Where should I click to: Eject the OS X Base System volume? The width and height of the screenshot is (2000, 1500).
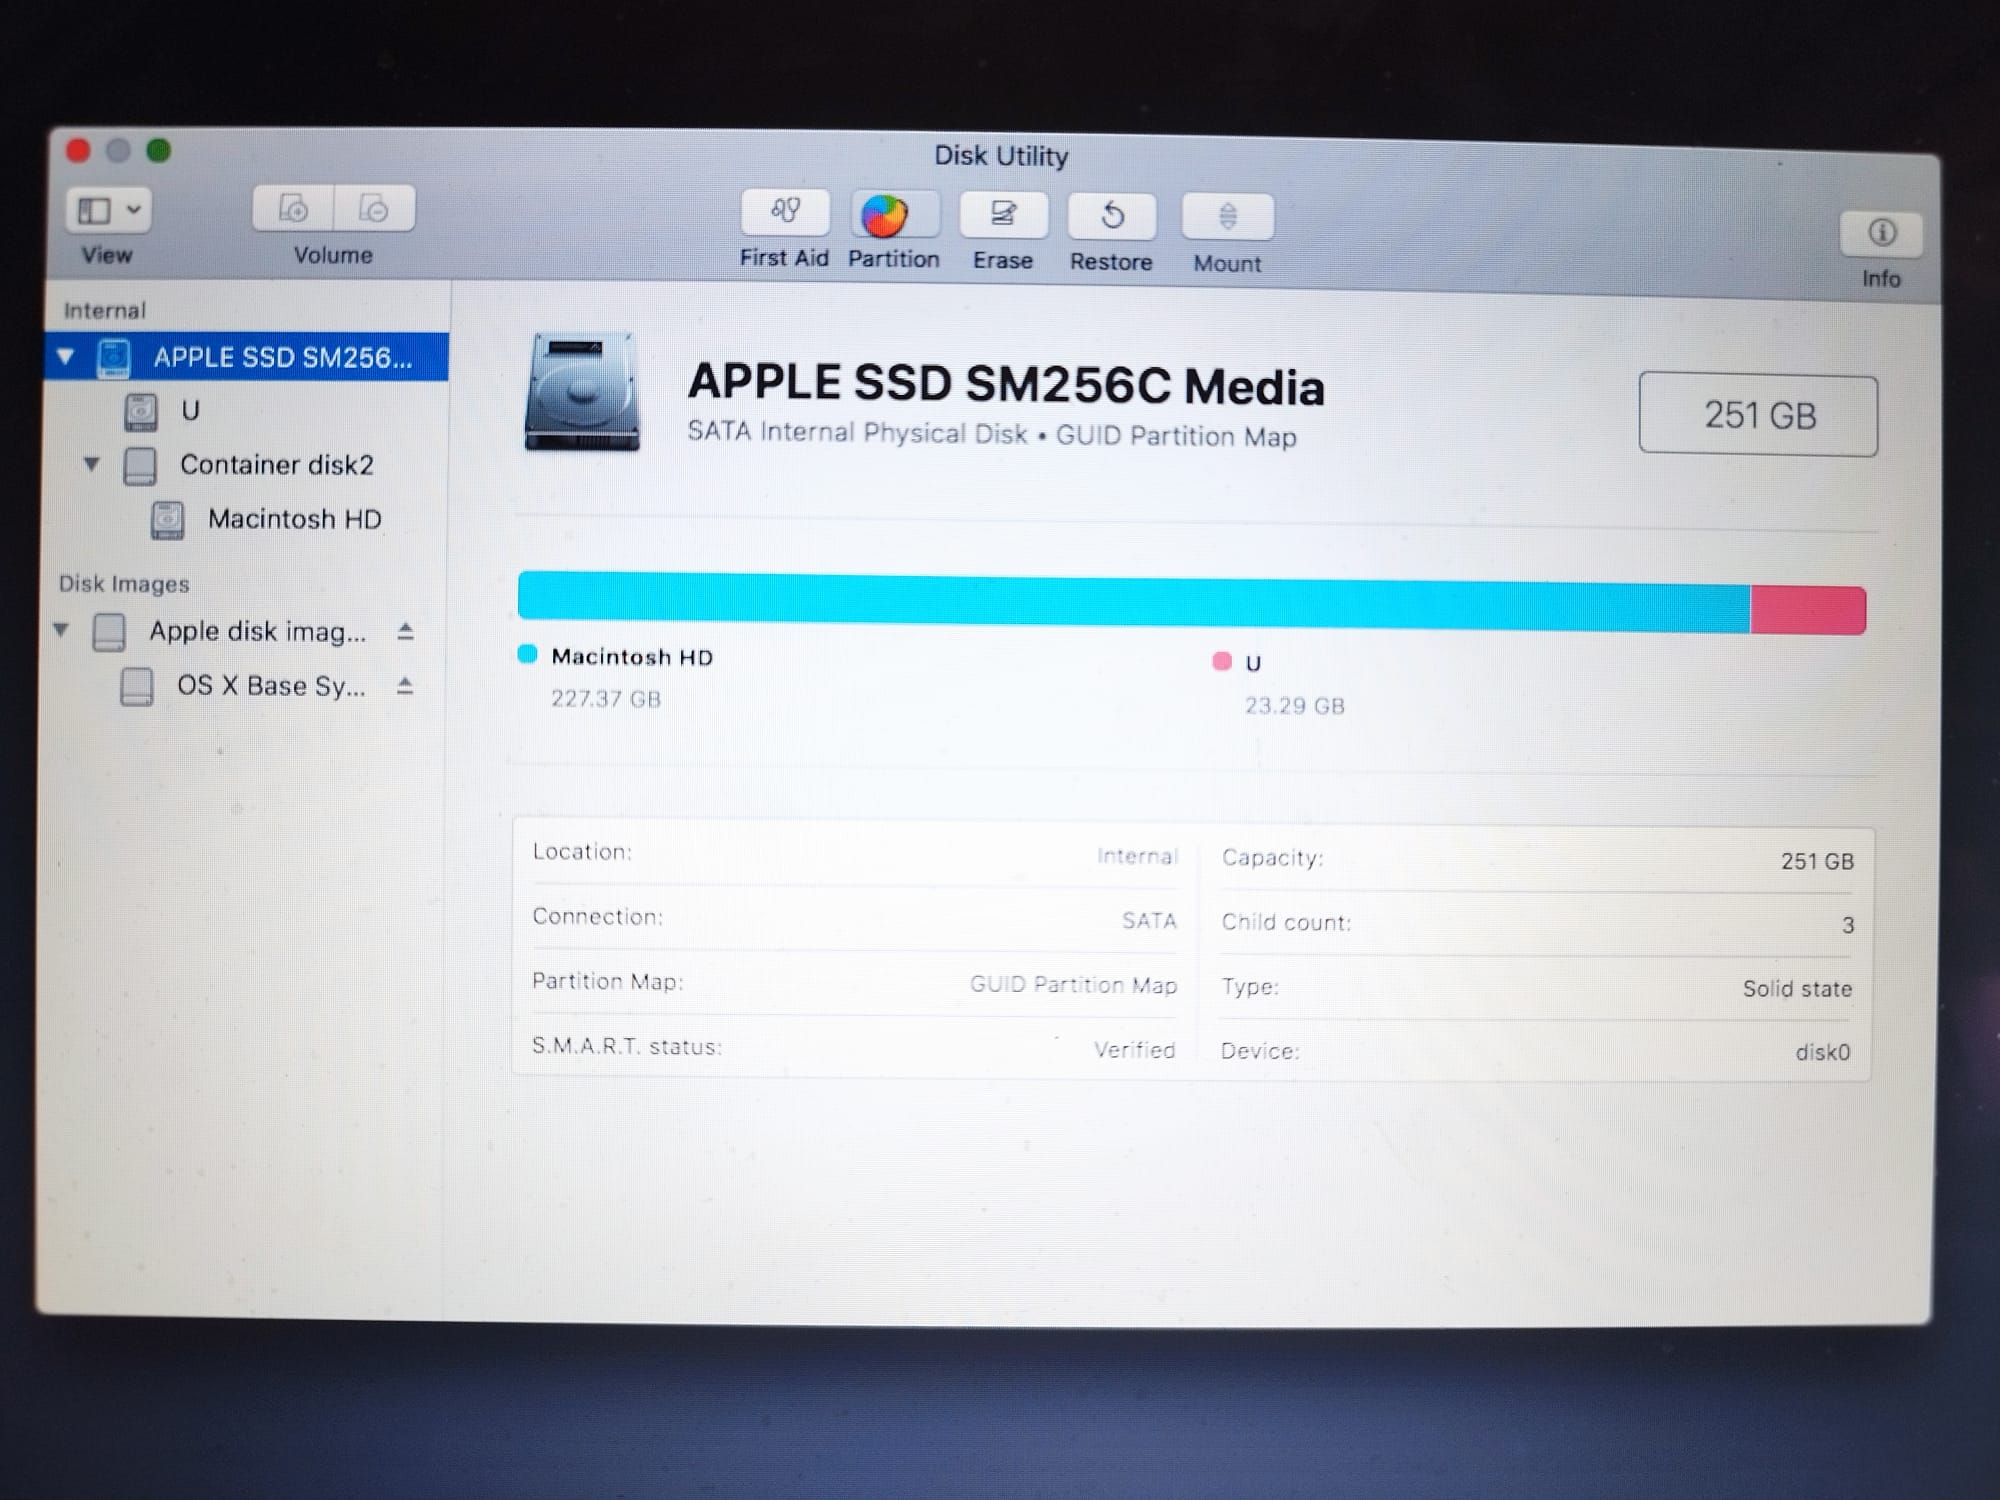(405, 686)
